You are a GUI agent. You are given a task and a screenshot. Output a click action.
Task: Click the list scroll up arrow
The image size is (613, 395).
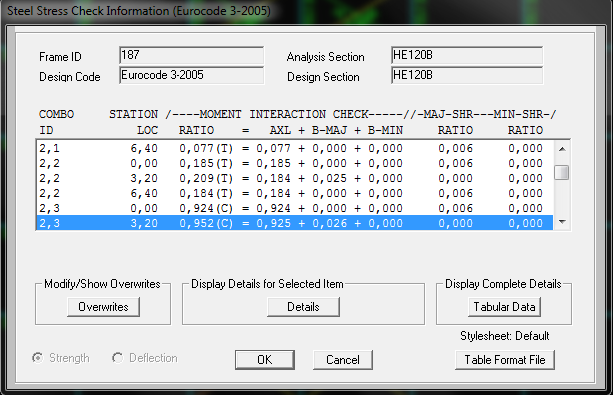(562, 149)
